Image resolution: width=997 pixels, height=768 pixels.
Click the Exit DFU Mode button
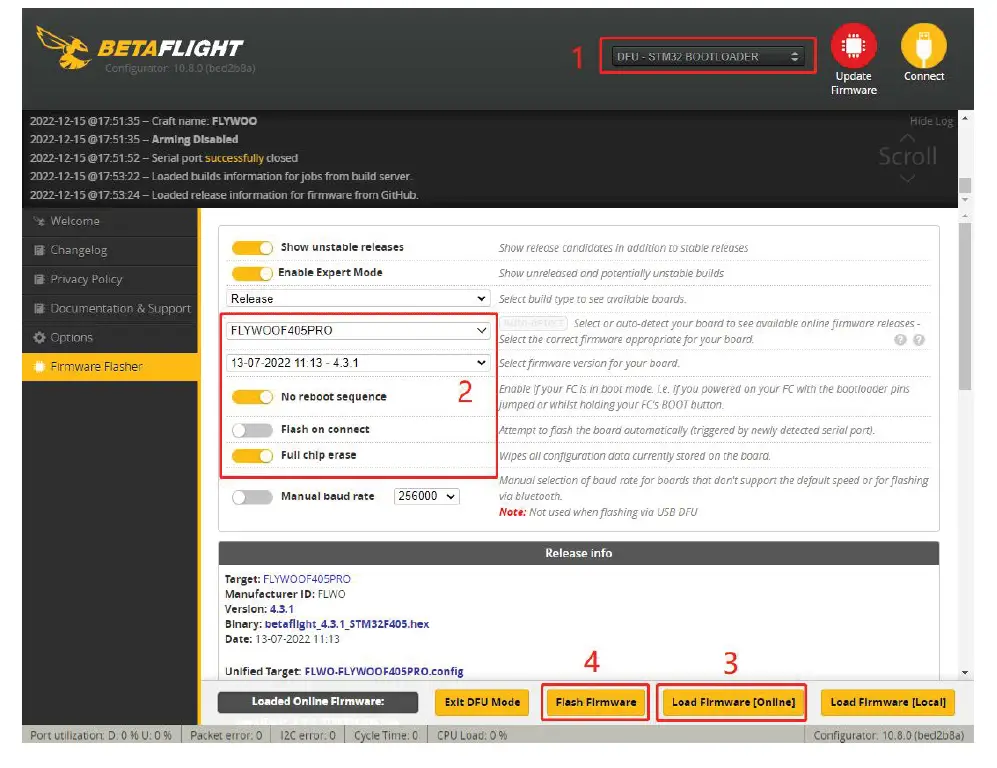482,703
